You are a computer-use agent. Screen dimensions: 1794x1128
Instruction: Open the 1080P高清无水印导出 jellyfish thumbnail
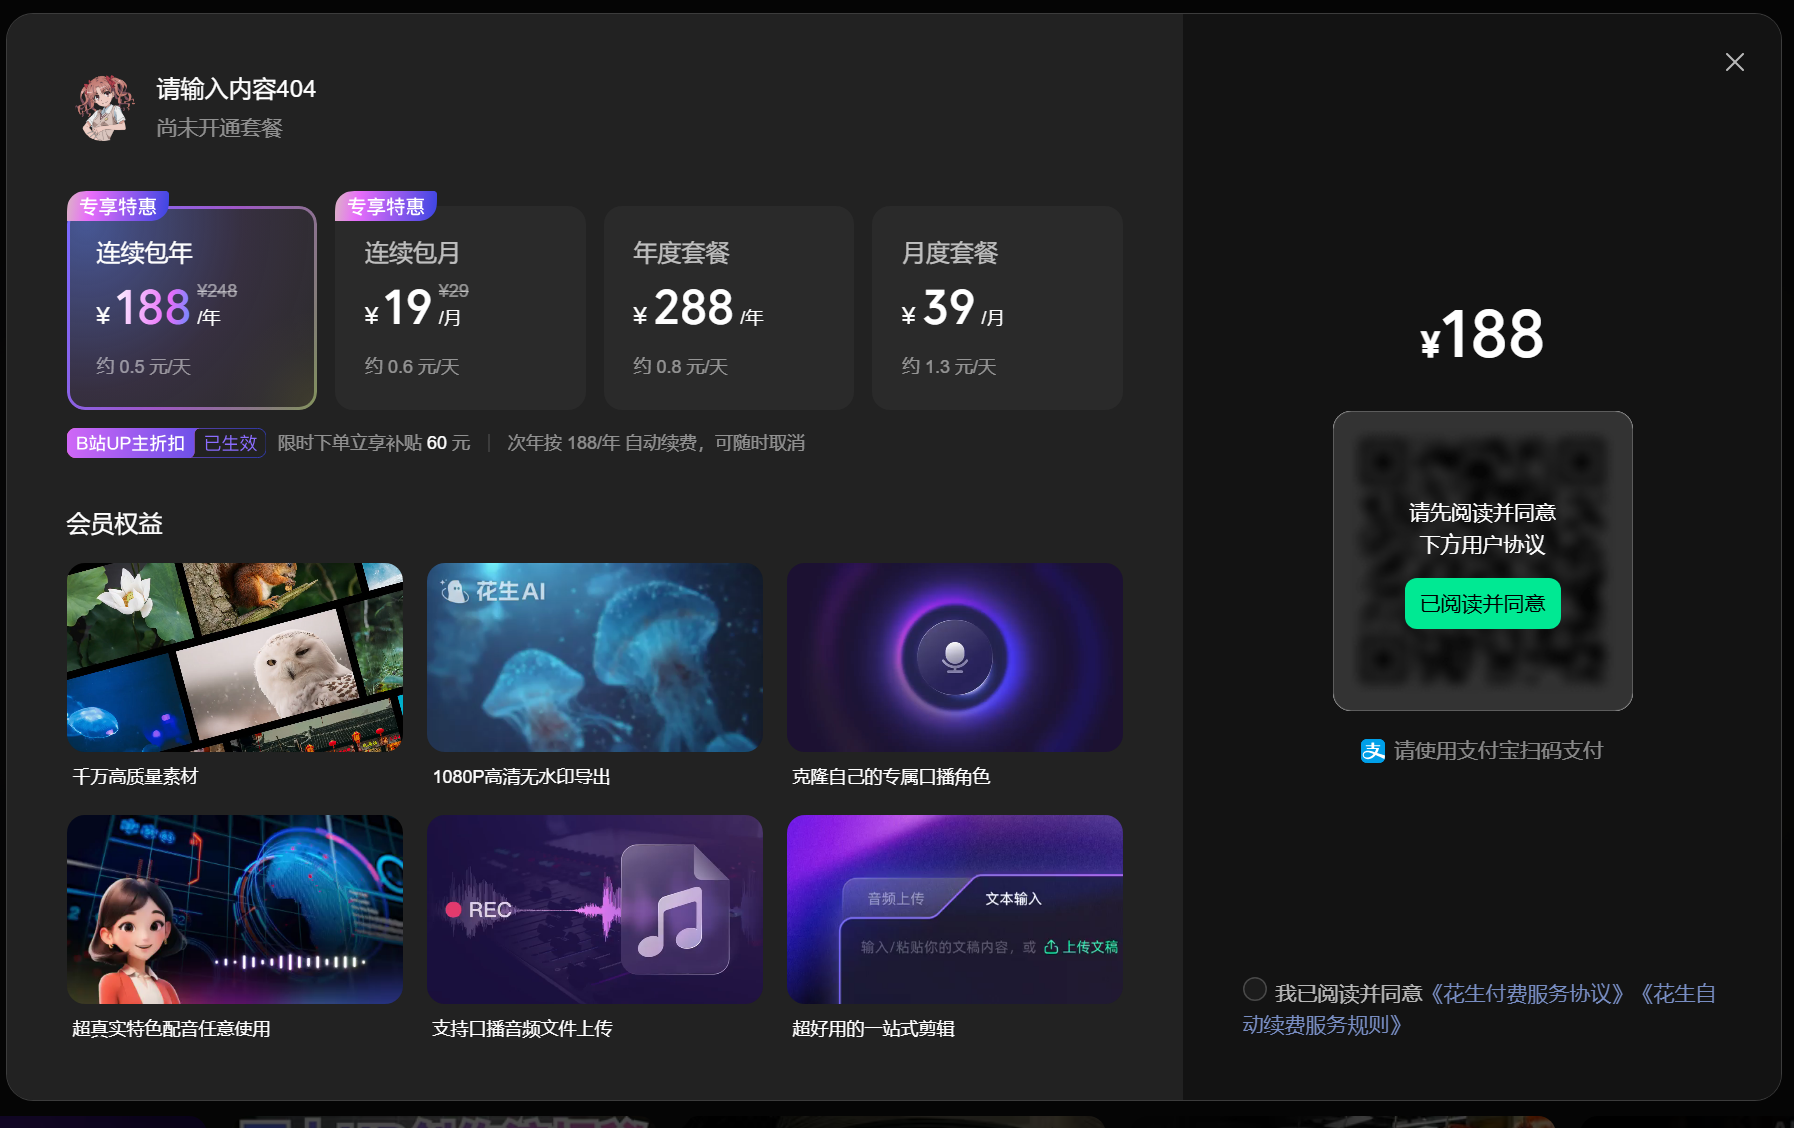[595, 657]
